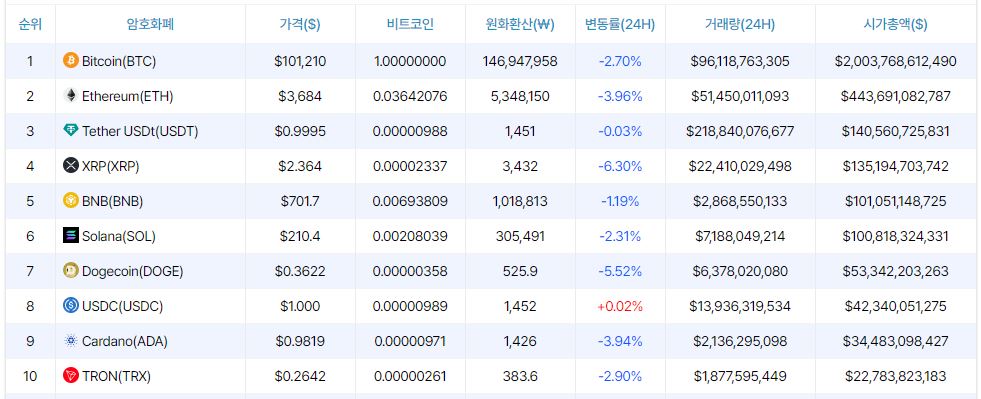
Task: Click the XRP black circular icon
Action: click(71, 166)
